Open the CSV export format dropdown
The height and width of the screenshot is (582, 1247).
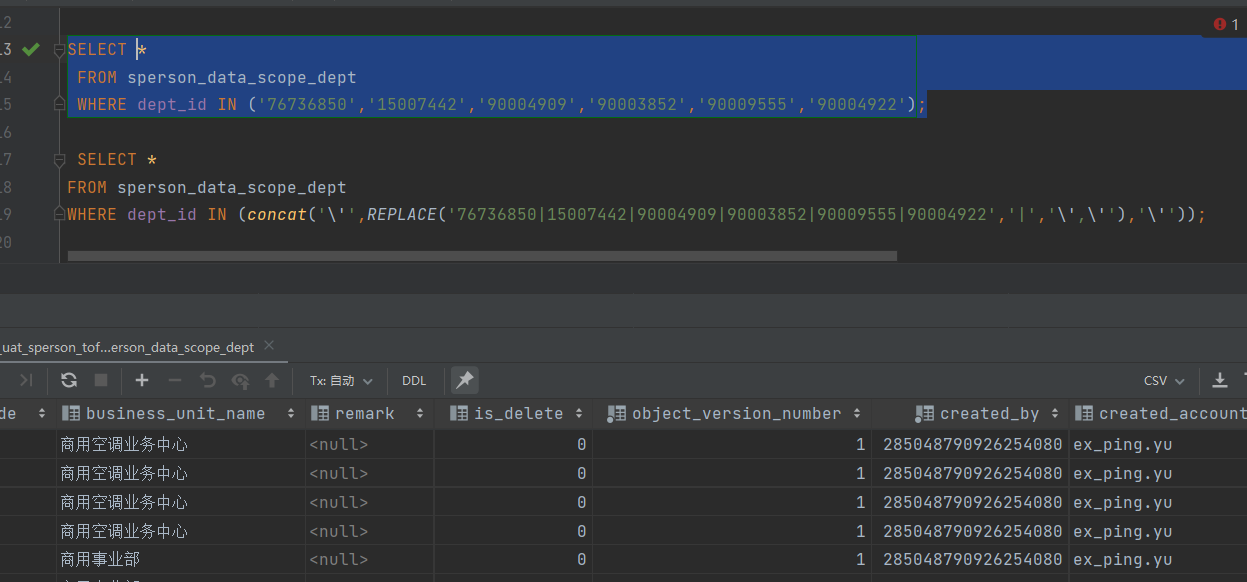point(1165,381)
